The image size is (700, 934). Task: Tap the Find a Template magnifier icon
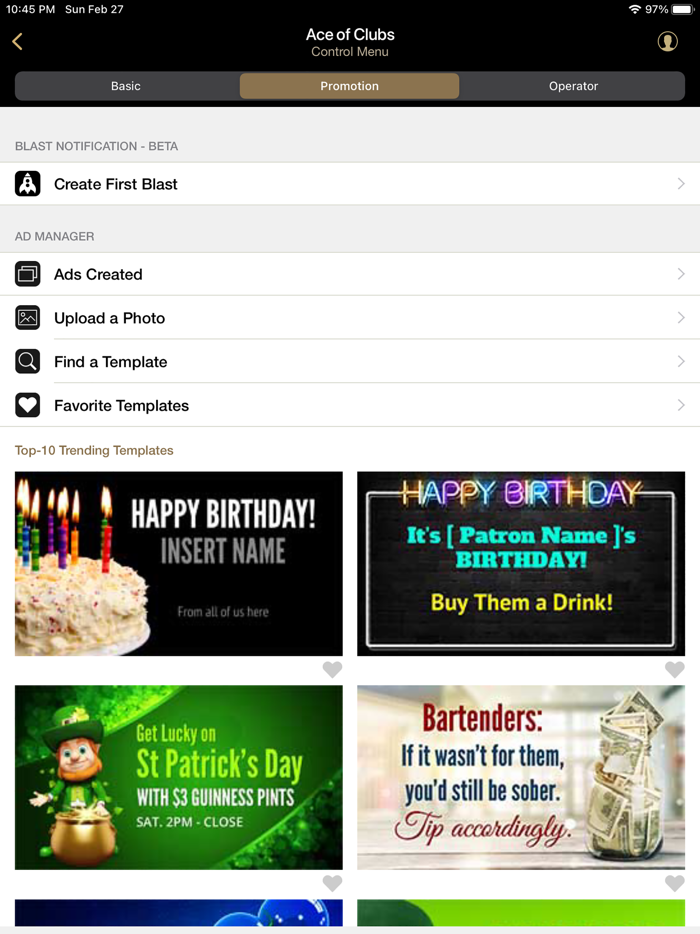point(27,362)
